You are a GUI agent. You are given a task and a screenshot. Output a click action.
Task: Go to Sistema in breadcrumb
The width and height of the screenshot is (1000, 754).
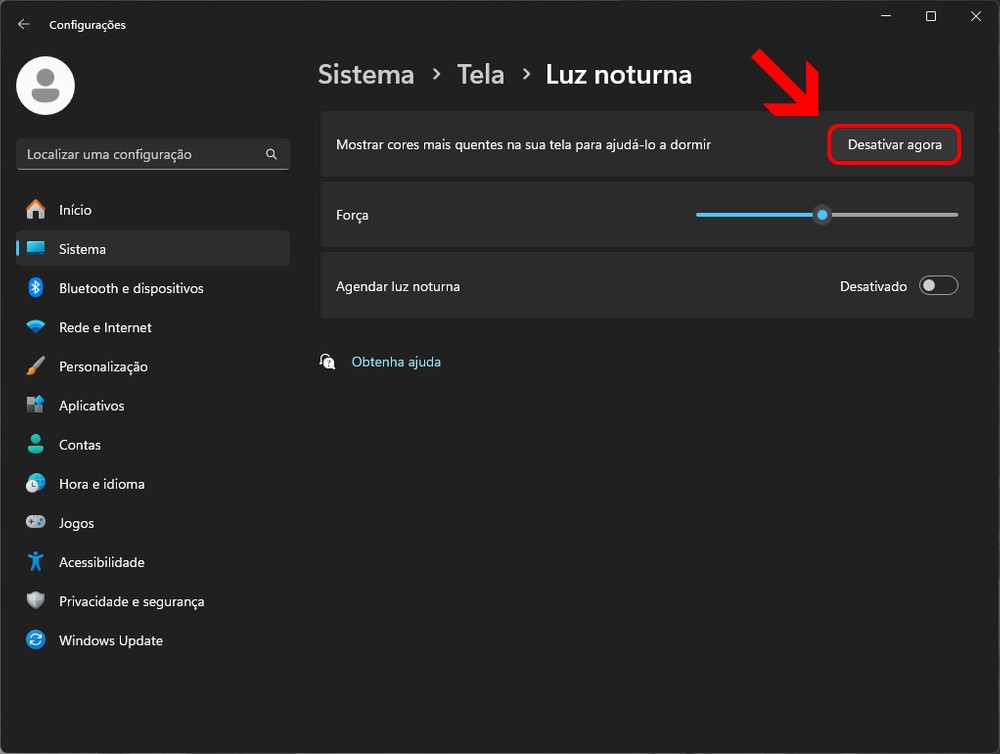[366, 74]
